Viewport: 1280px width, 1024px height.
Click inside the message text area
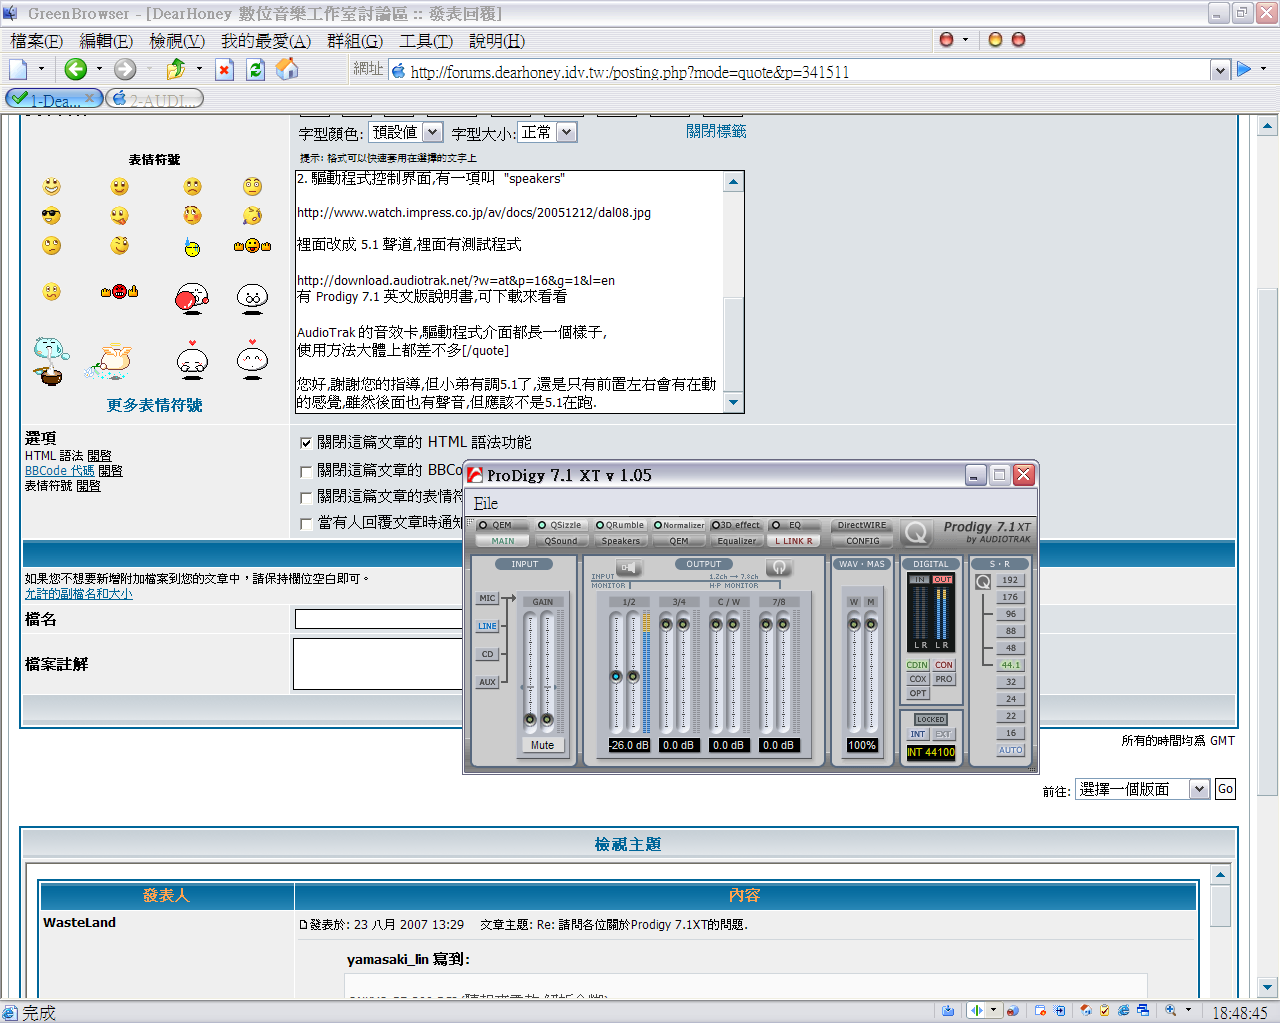coord(509,292)
